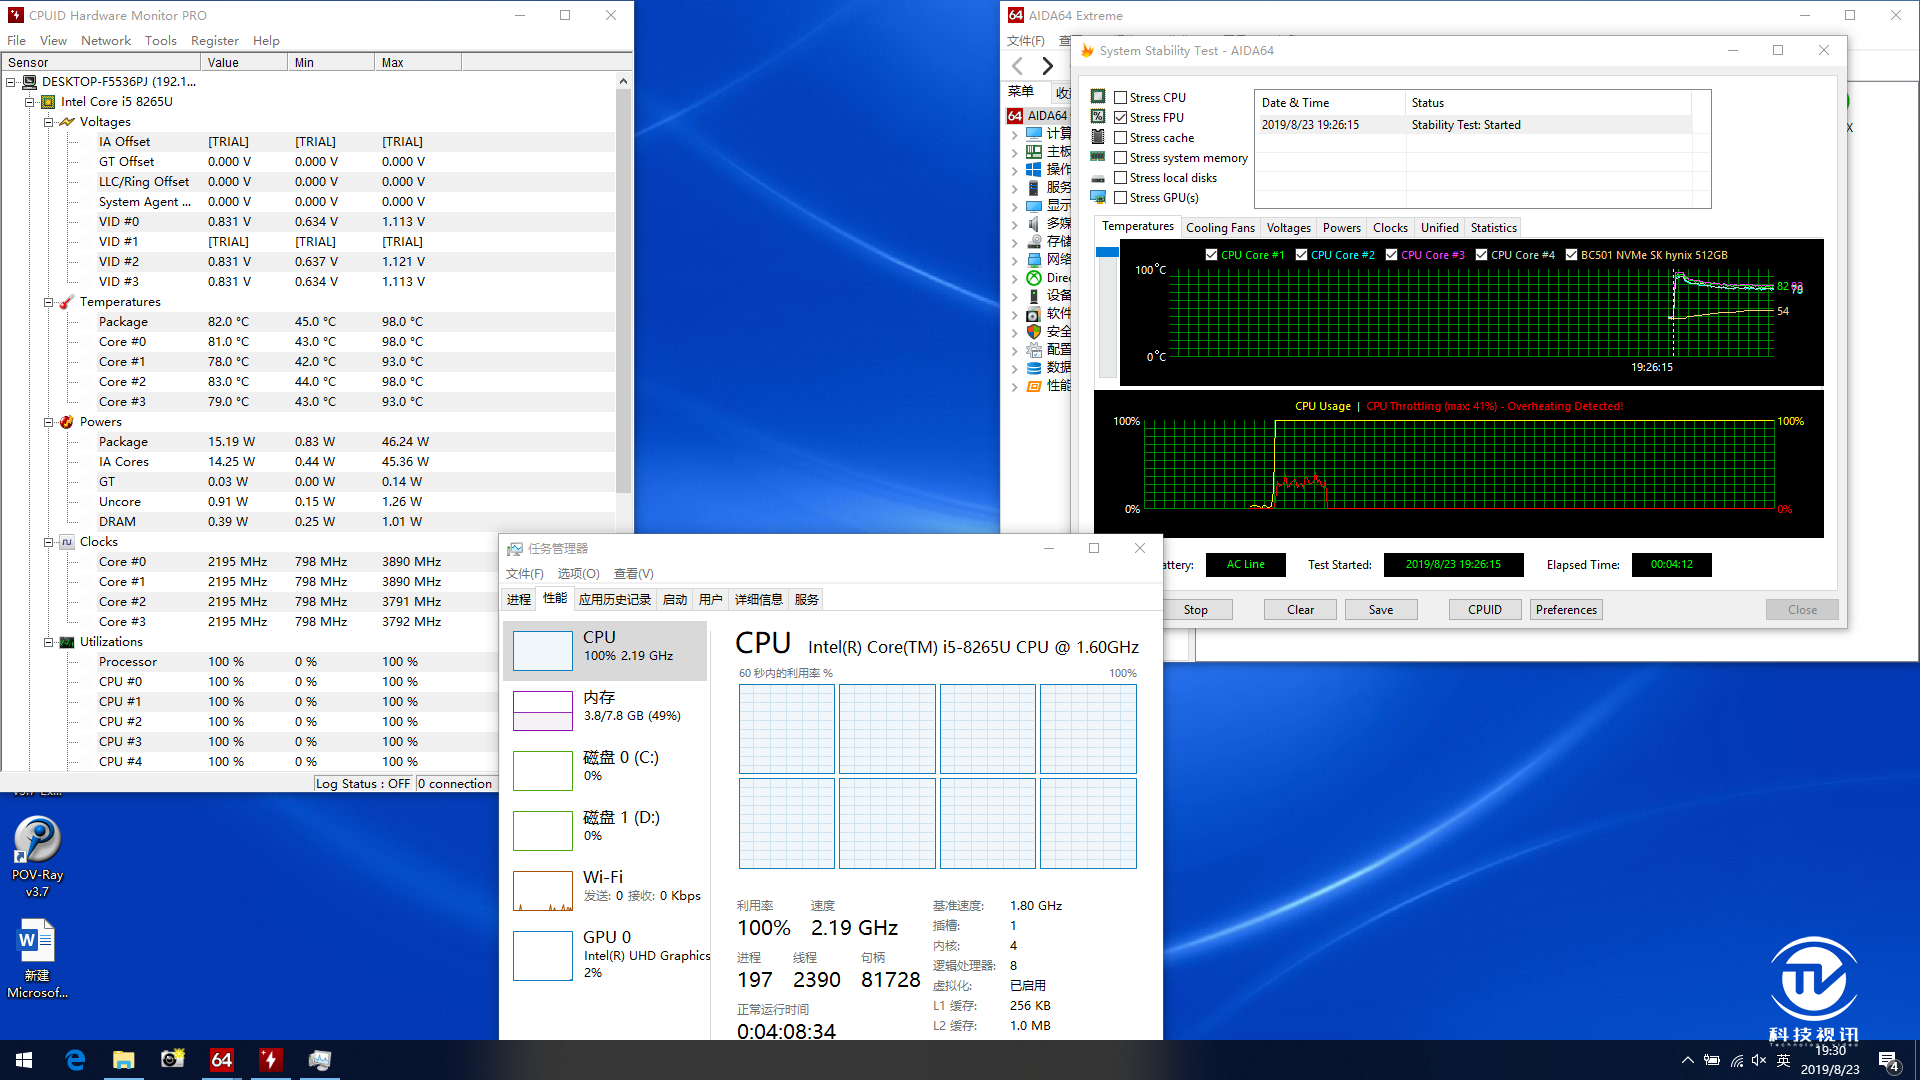Select the orange benchmark icon in AIDA64 tree

pos(1034,386)
